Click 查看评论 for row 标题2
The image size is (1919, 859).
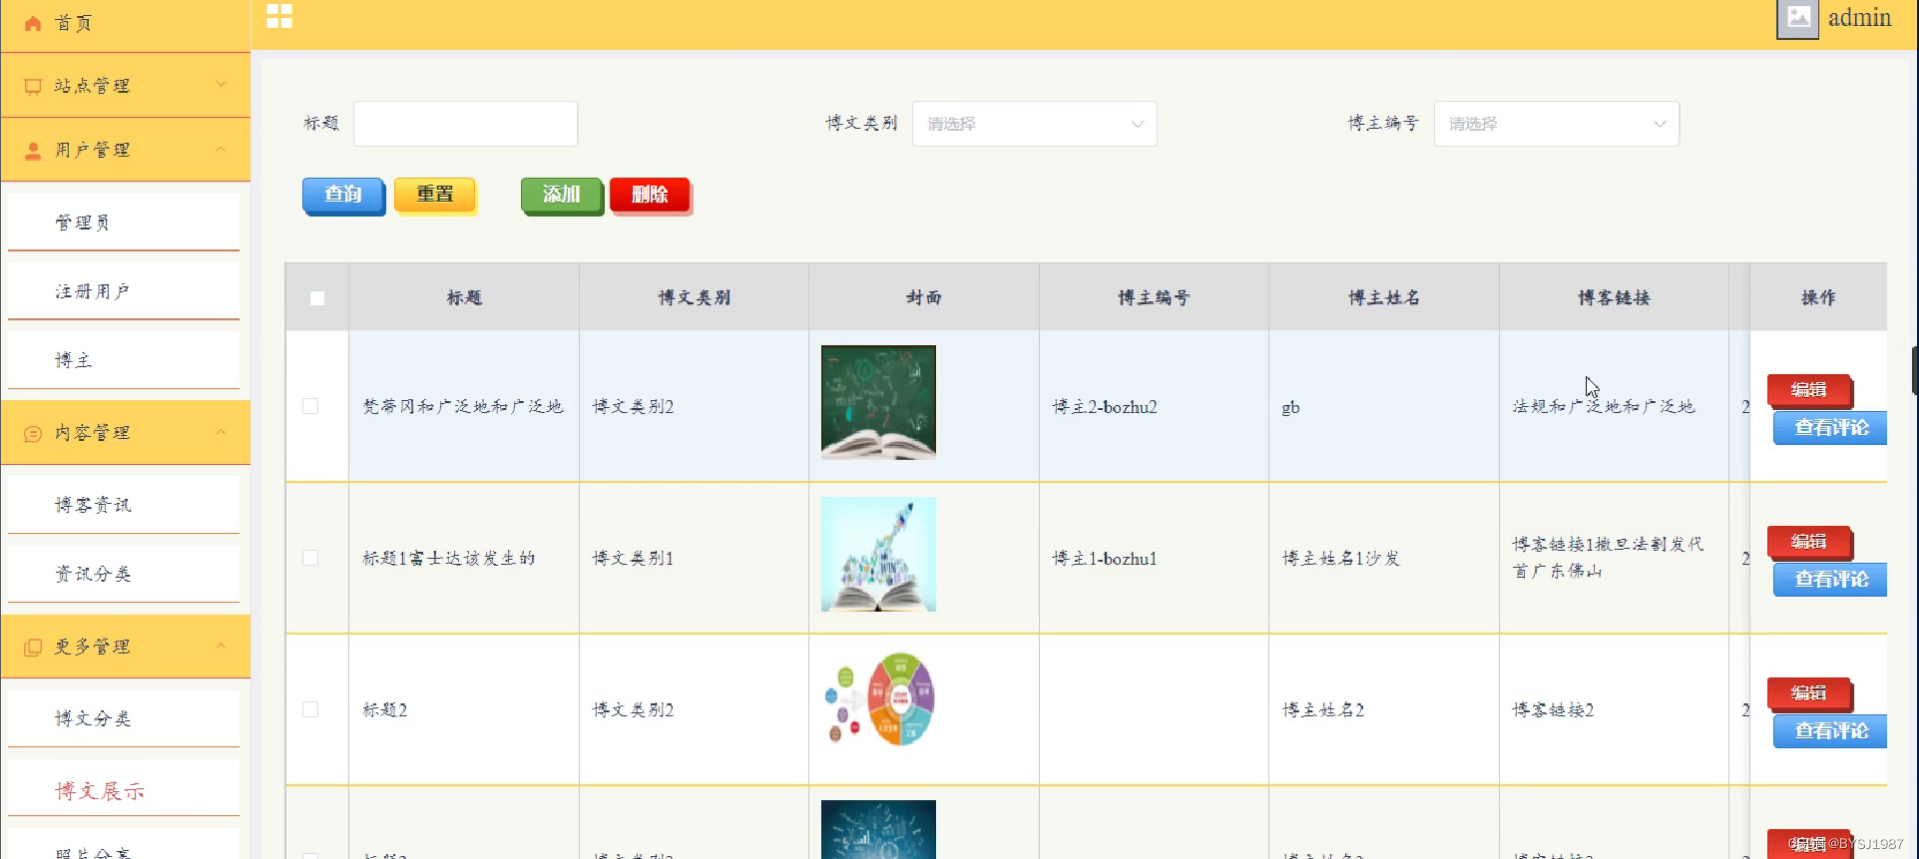point(1830,731)
